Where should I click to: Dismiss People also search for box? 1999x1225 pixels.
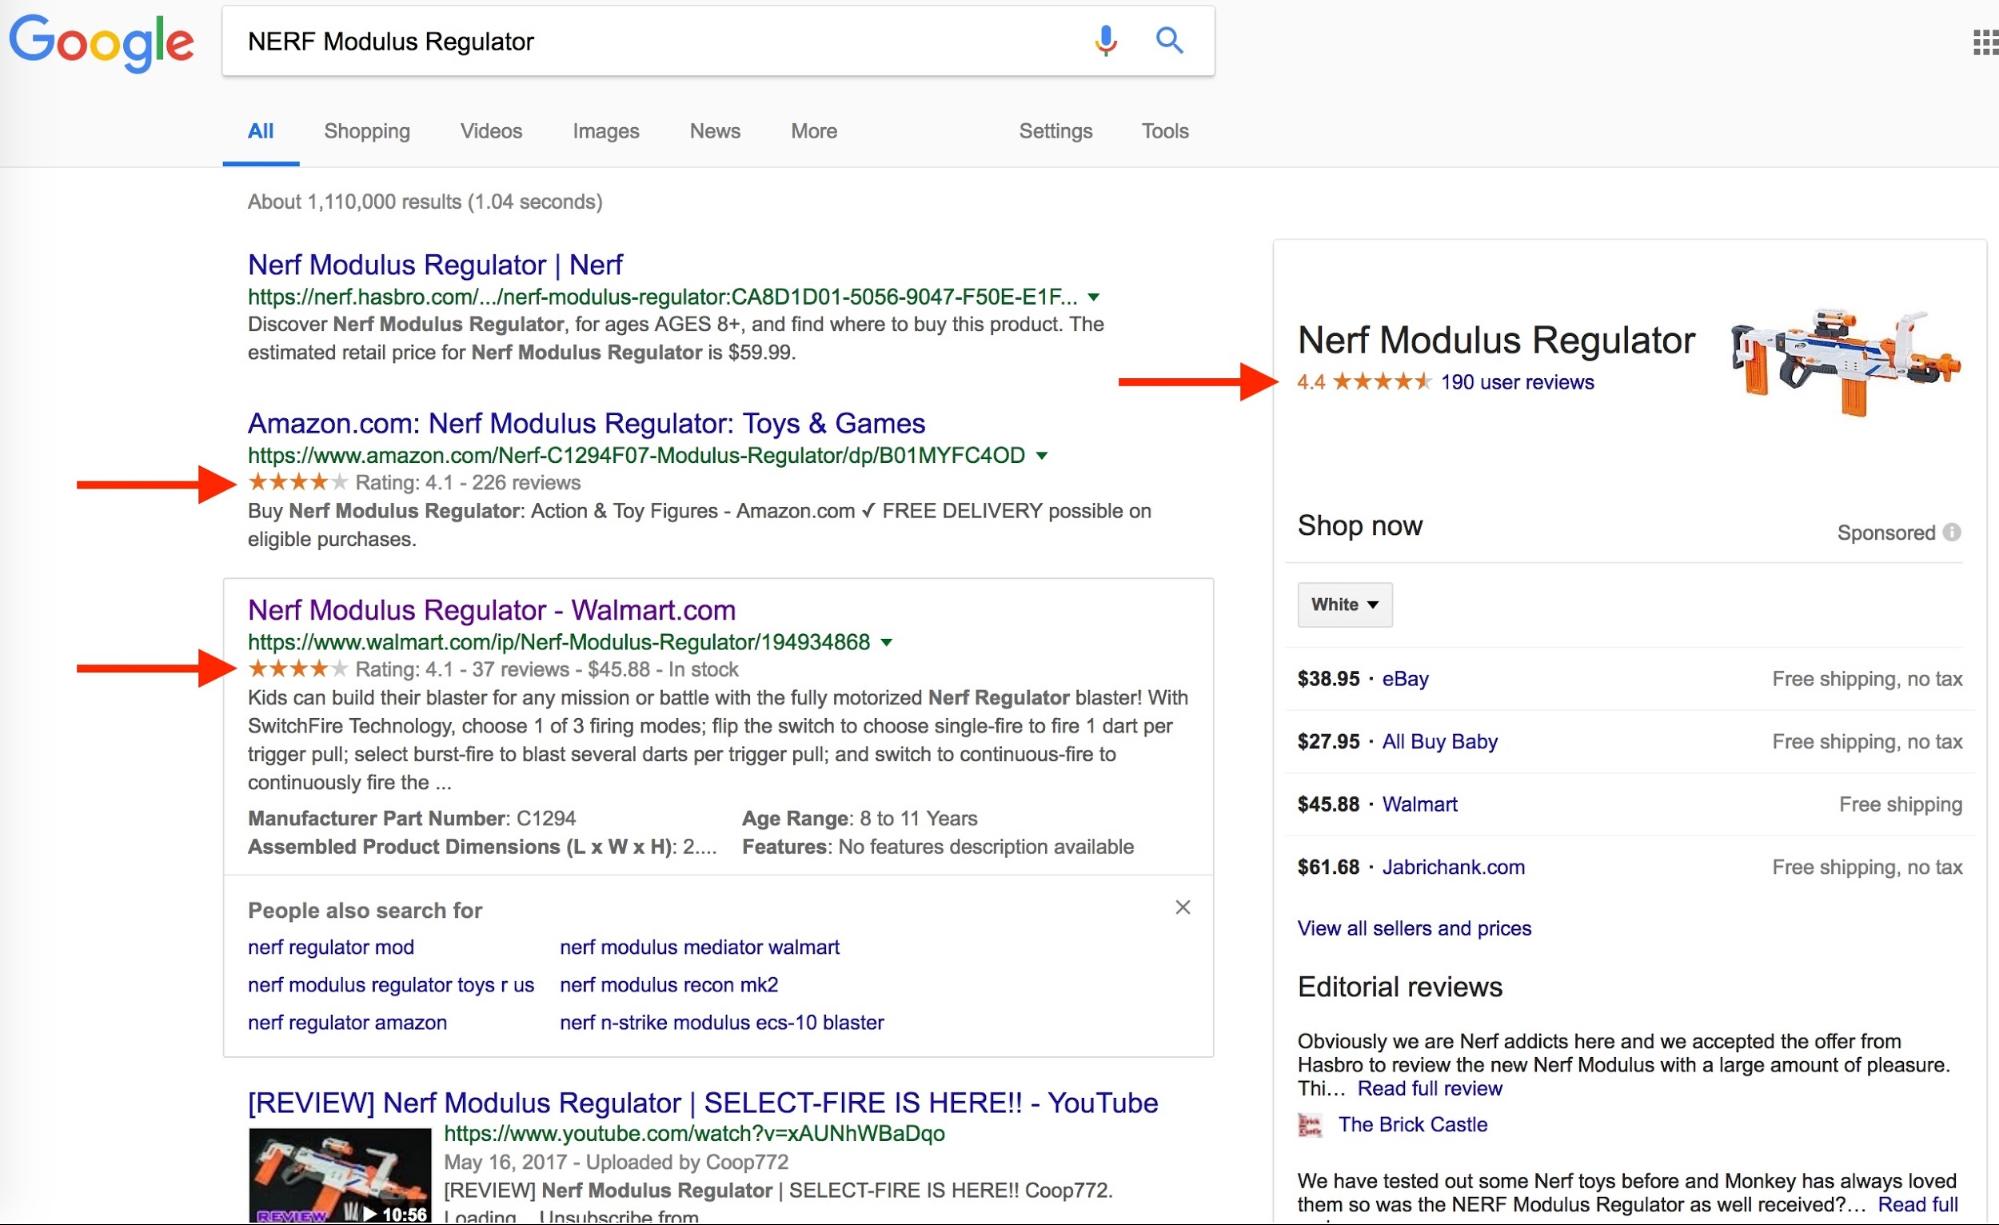(1183, 907)
